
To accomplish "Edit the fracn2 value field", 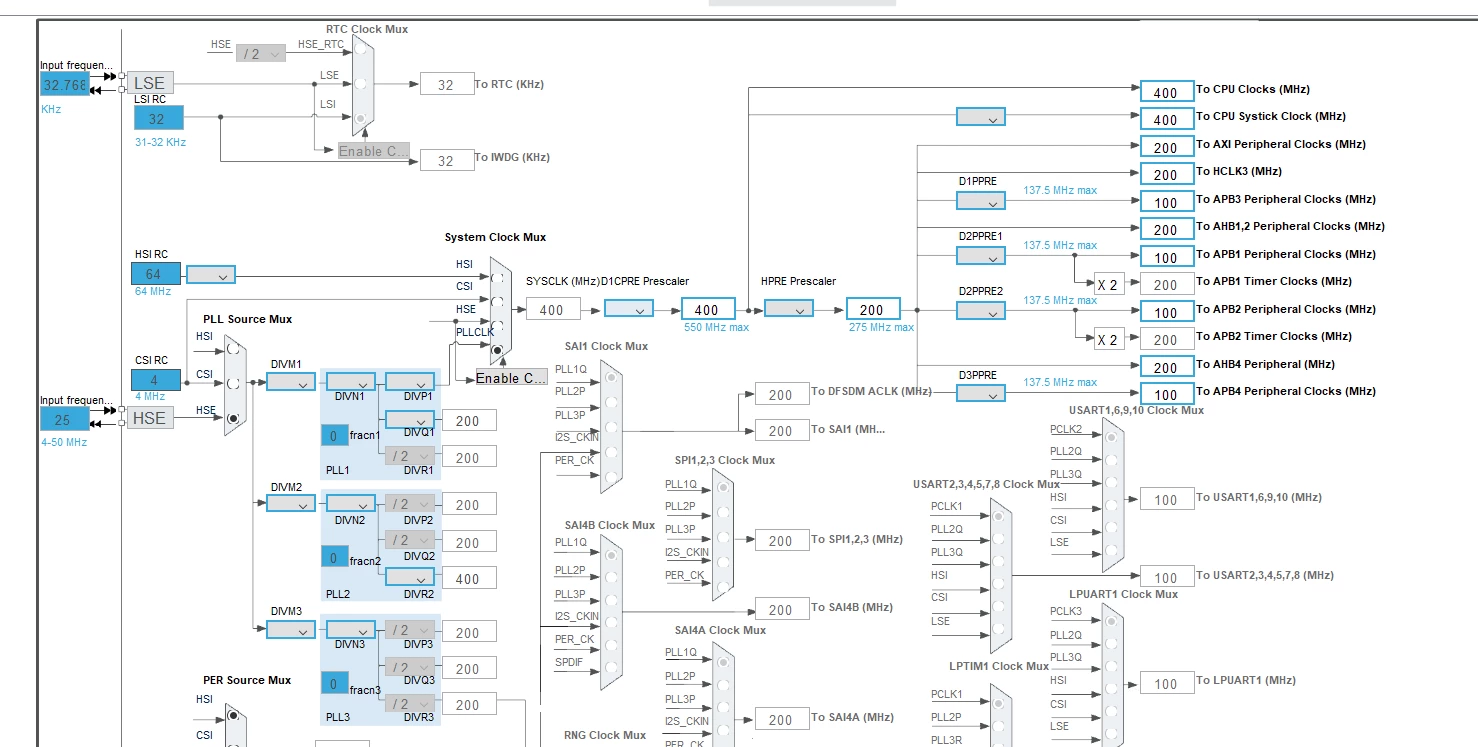I will [334, 557].
